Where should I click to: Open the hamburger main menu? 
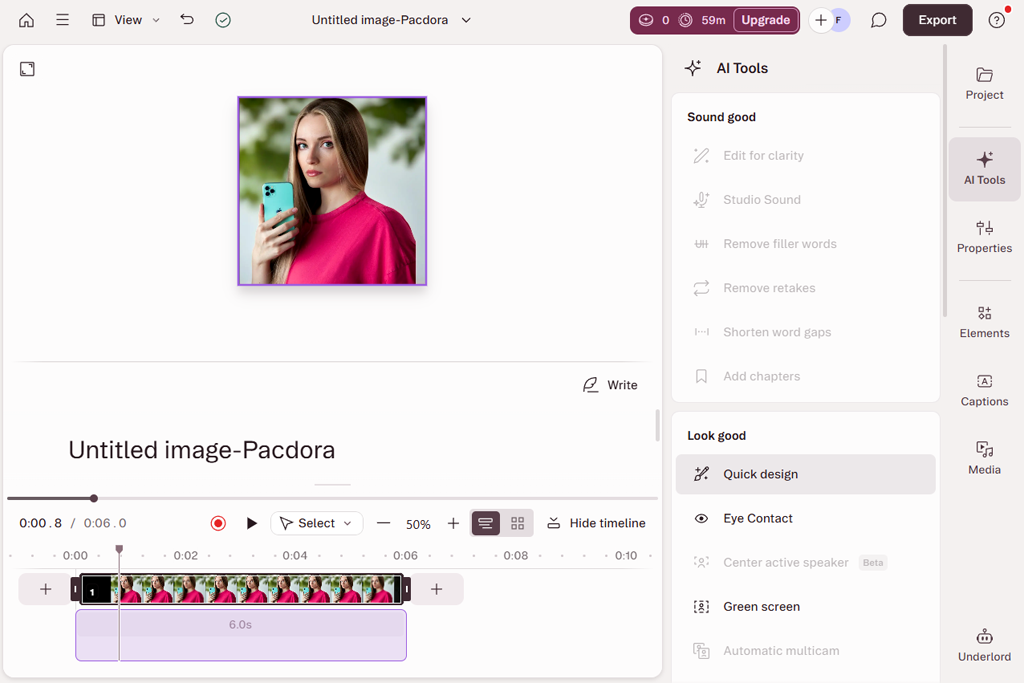tap(62, 20)
